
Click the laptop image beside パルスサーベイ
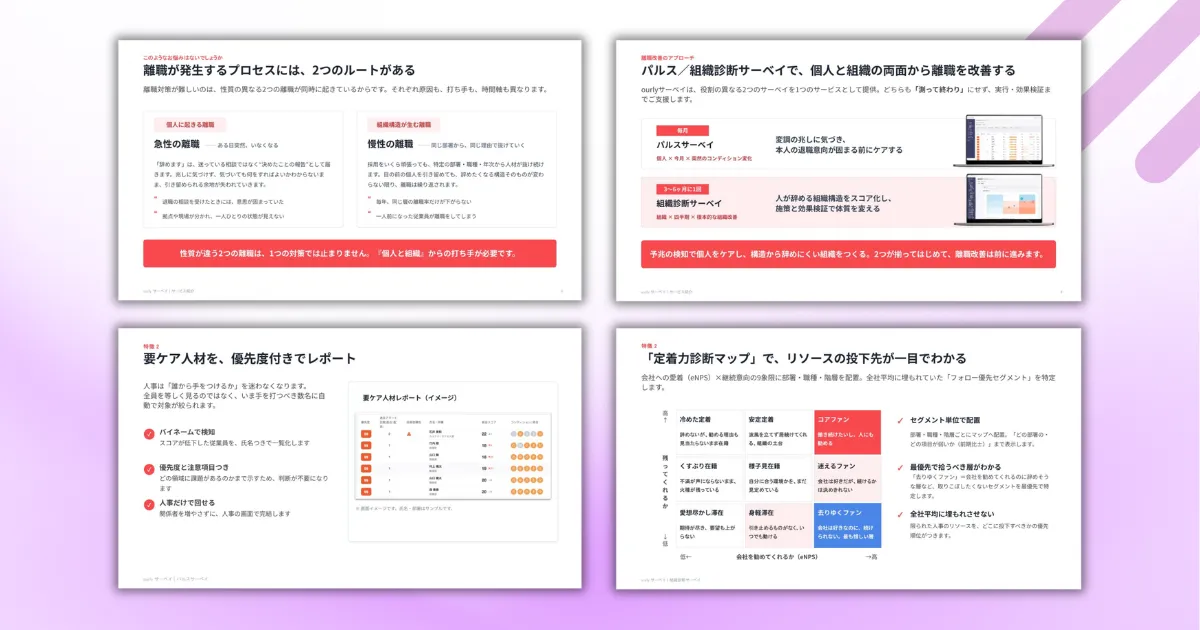pos(1003,141)
